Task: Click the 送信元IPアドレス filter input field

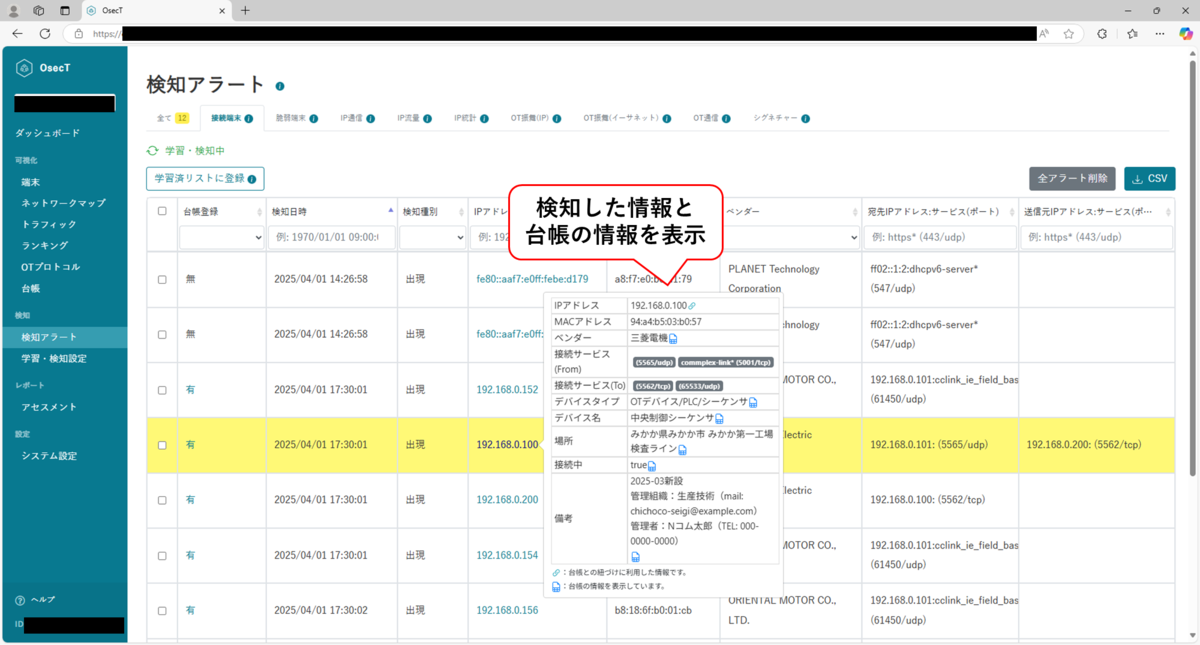Action: [1096, 237]
